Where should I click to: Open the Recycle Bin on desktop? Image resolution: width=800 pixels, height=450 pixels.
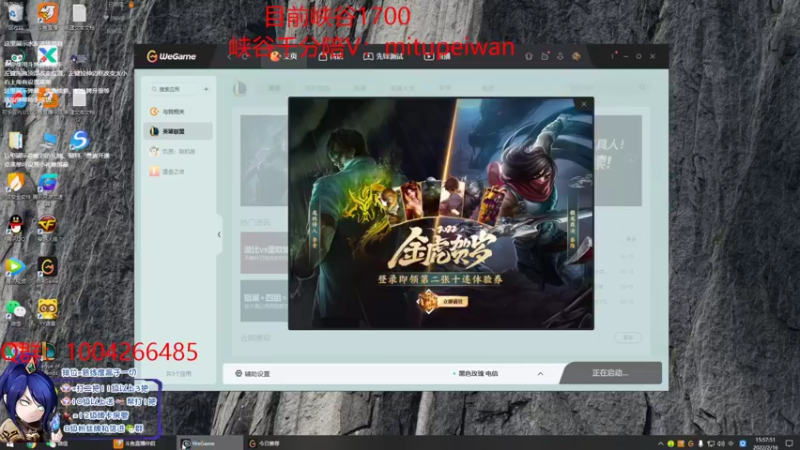point(15,14)
